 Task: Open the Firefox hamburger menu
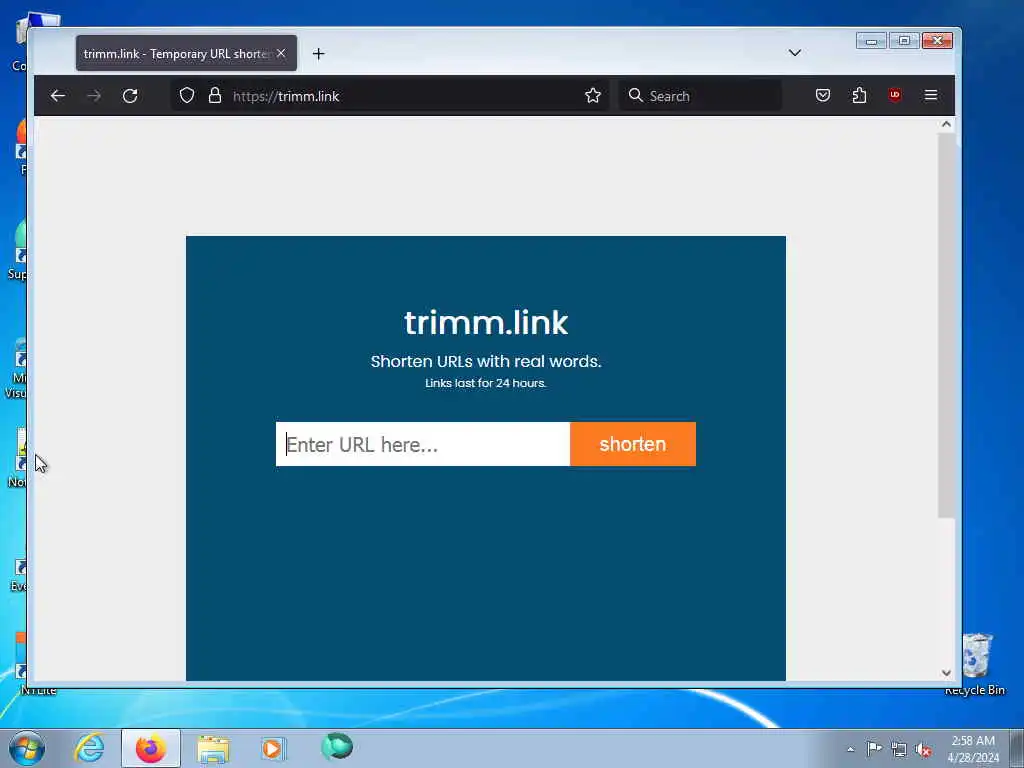coord(931,95)
